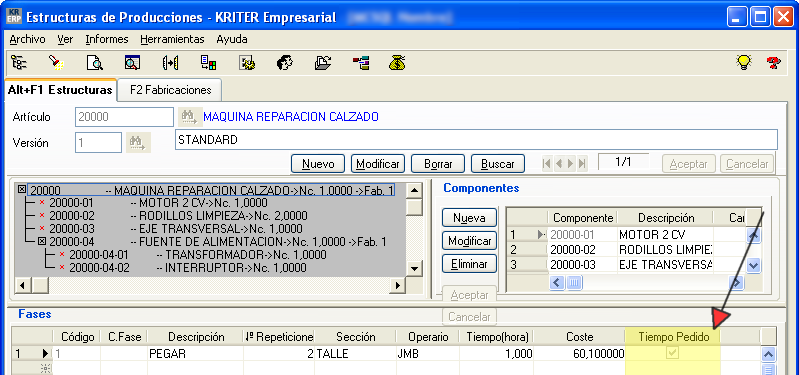Click the document magnifier preview icon

[x=95, y=63]
